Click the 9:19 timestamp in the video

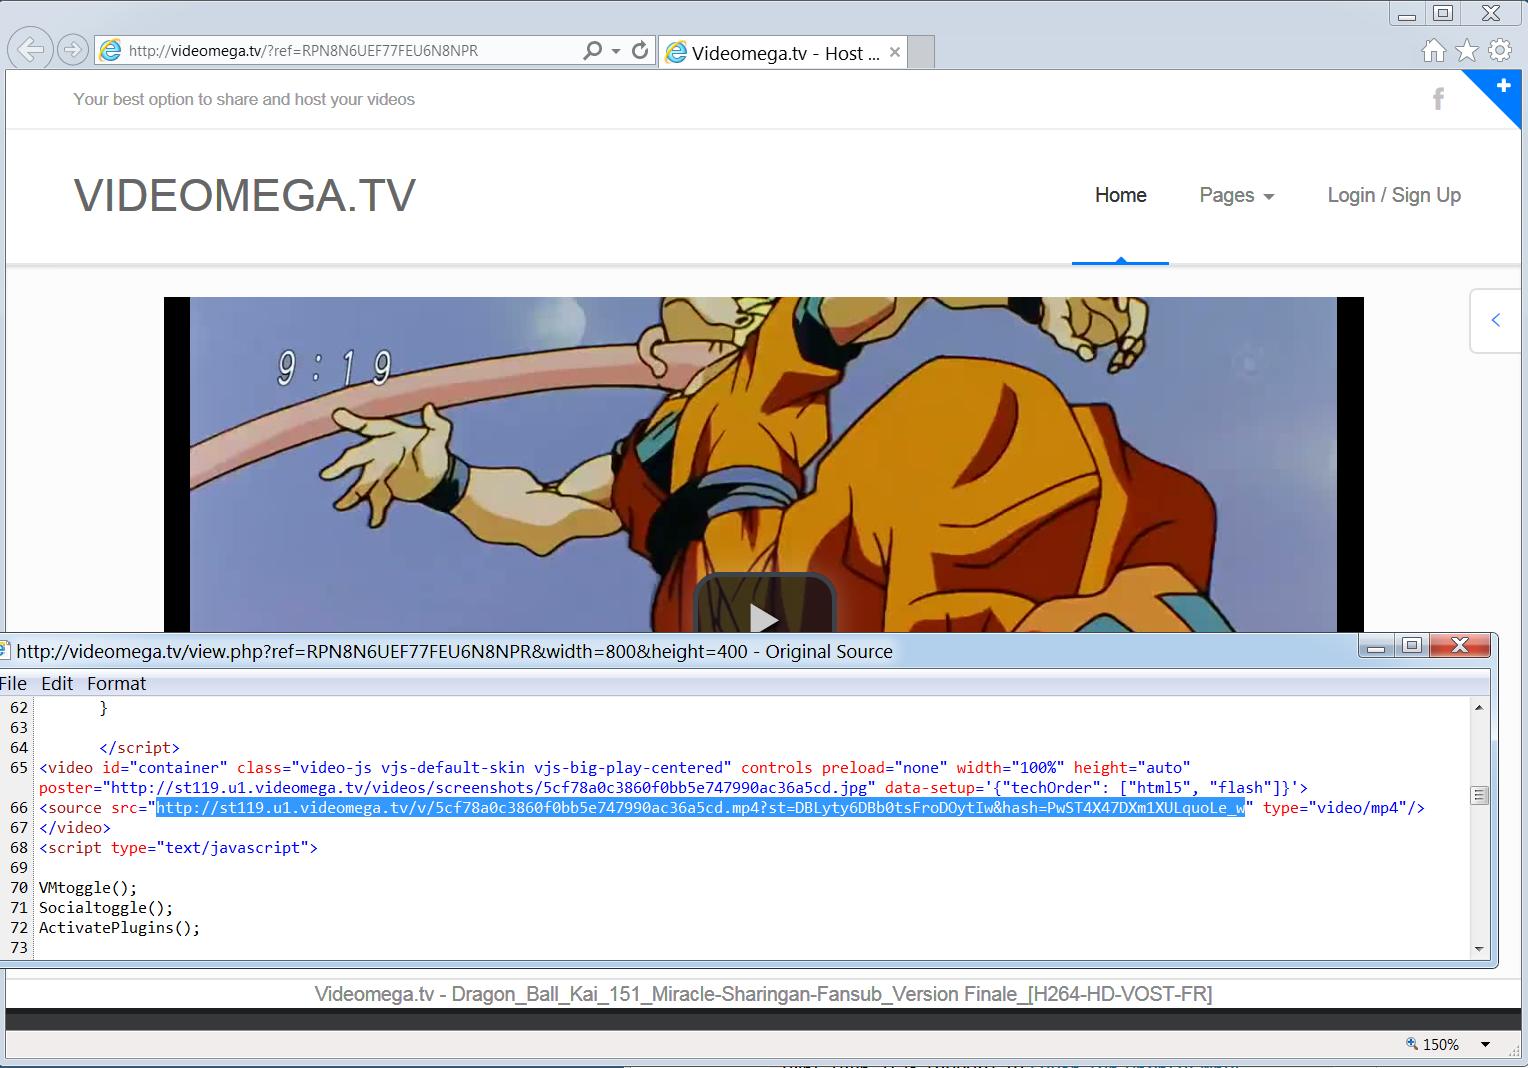pos(334,369)
